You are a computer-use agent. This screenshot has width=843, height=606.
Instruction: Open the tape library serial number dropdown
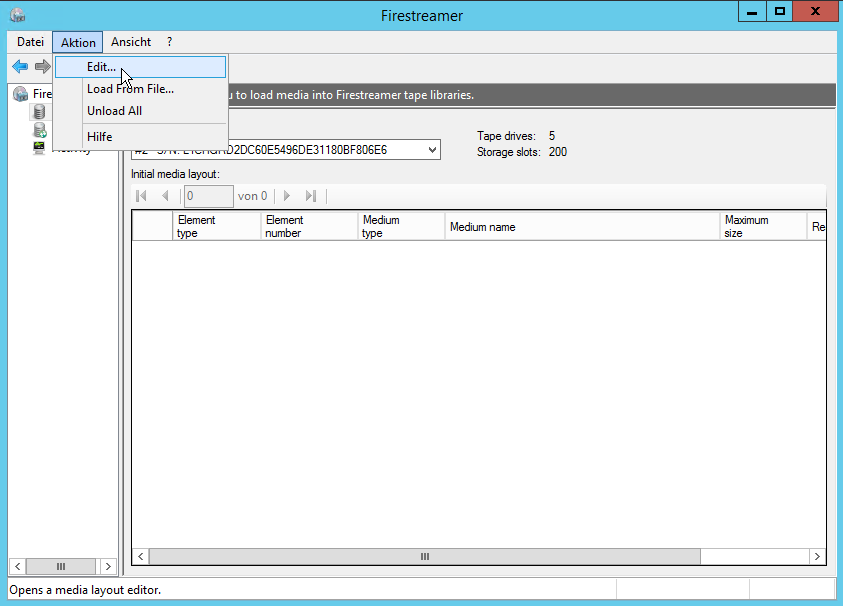click(432, 150)
